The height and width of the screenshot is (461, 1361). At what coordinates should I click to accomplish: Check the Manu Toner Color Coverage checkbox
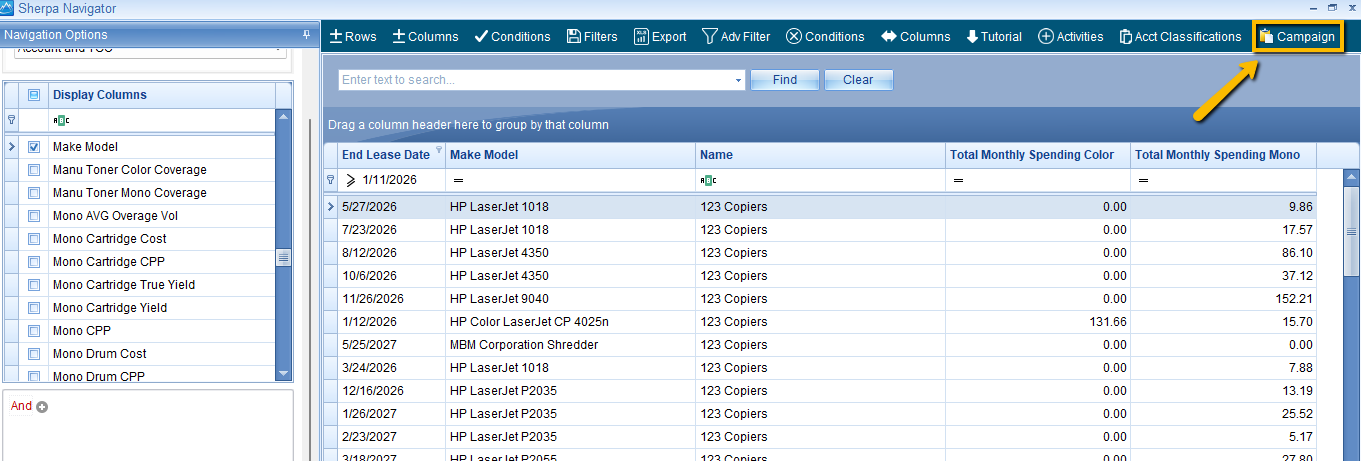pos(34,170)
